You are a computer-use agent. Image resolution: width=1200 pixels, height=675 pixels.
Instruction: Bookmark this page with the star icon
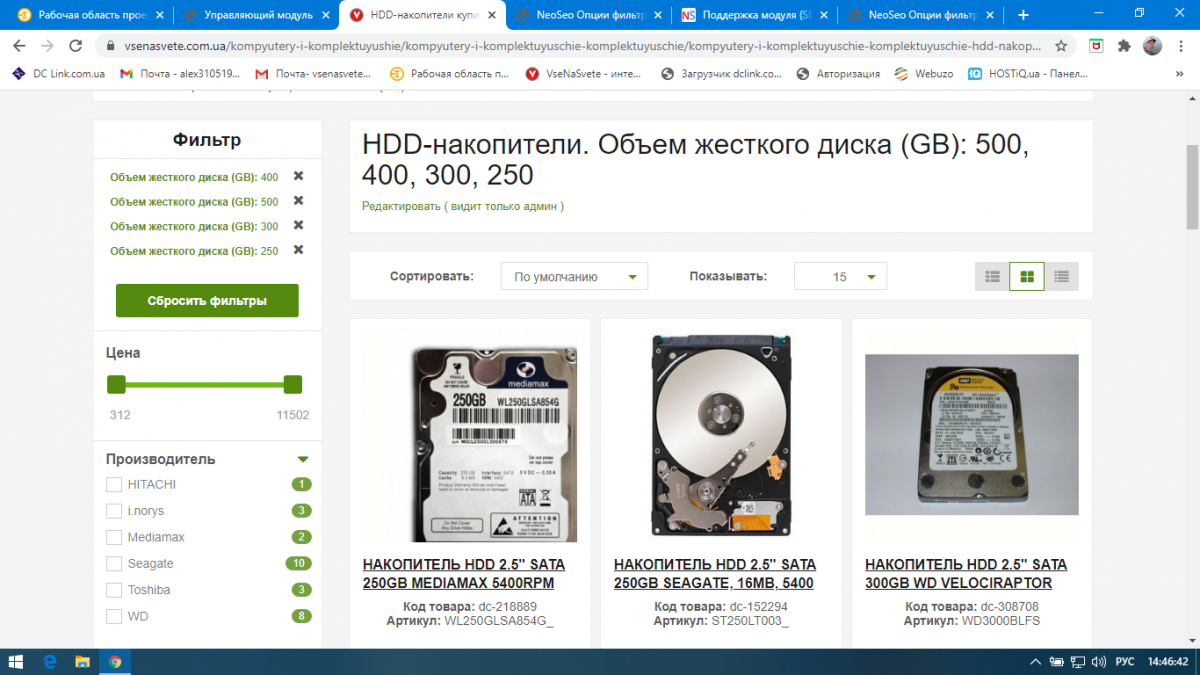pyautogui.click(x=1061, y=46)
